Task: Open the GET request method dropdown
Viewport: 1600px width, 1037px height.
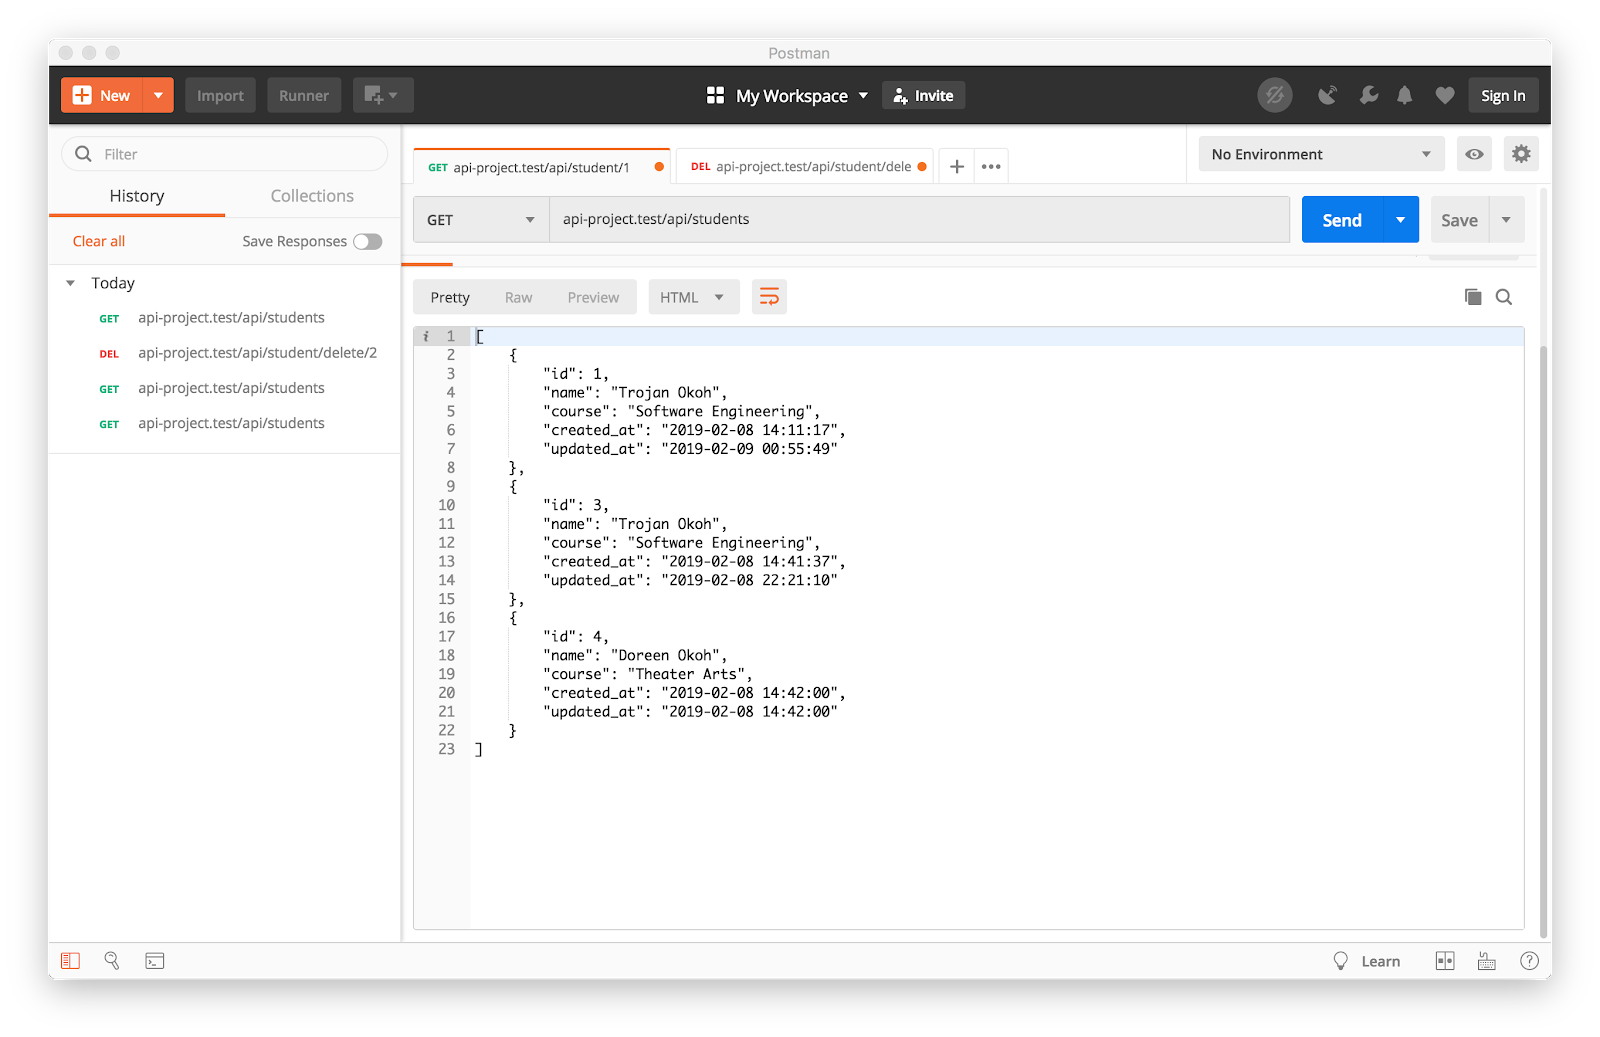Action: click(x=481, y=220)
